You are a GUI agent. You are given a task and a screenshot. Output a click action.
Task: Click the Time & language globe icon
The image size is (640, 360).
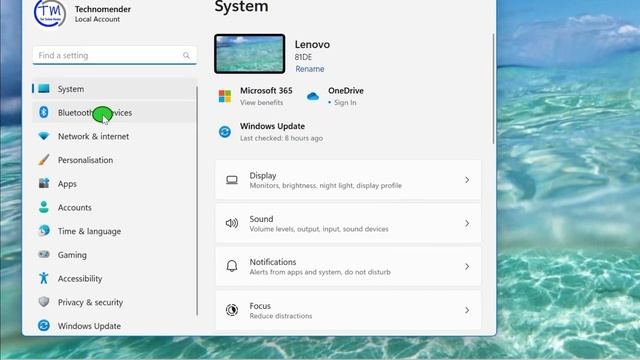(x=44, y=231)
